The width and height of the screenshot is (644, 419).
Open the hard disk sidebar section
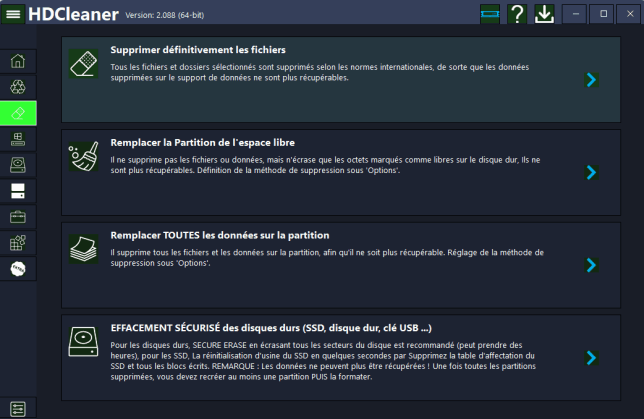18,165
